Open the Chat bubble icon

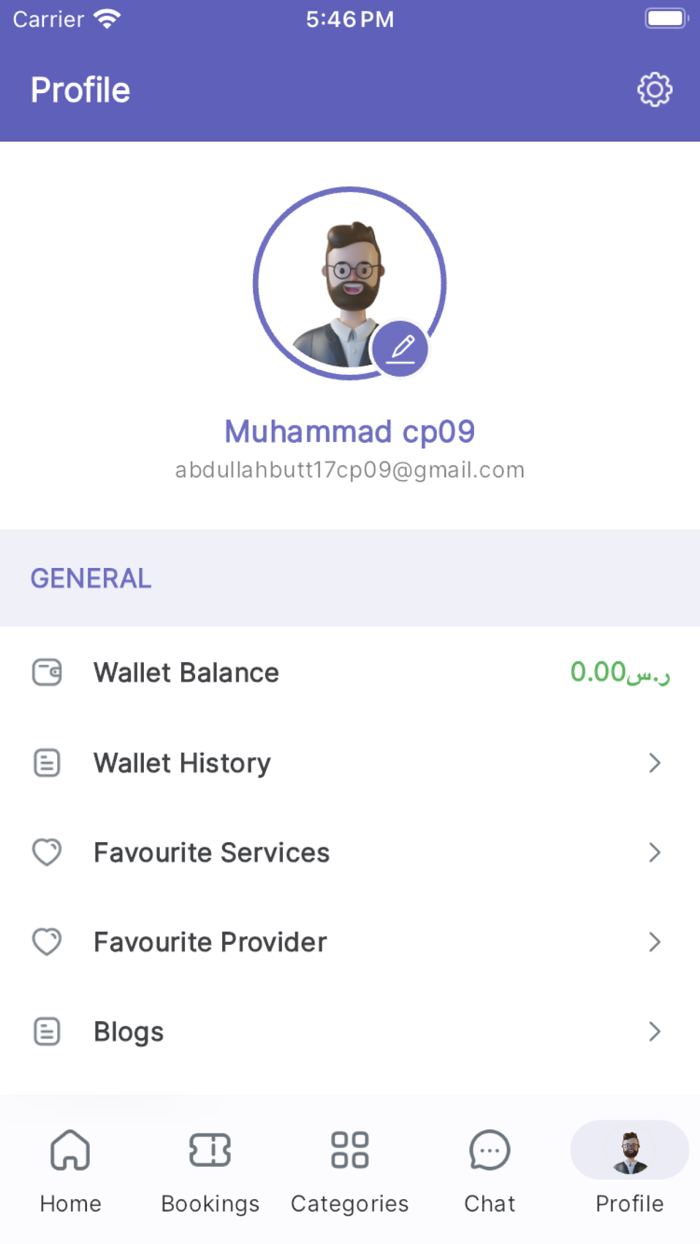(x=489, y=1151)
